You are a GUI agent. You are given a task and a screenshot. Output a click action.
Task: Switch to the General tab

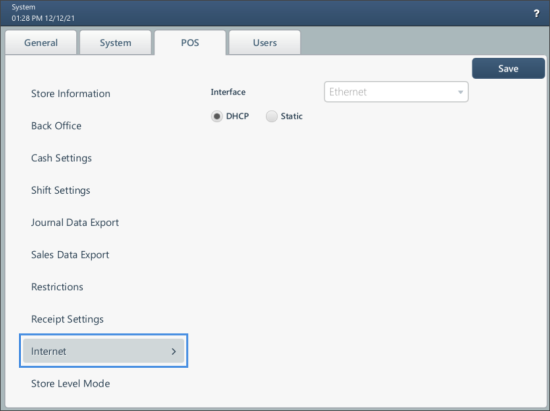[x=41, y=43]
